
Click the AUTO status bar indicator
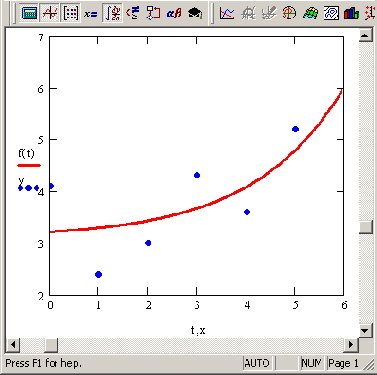pos(257,363)
